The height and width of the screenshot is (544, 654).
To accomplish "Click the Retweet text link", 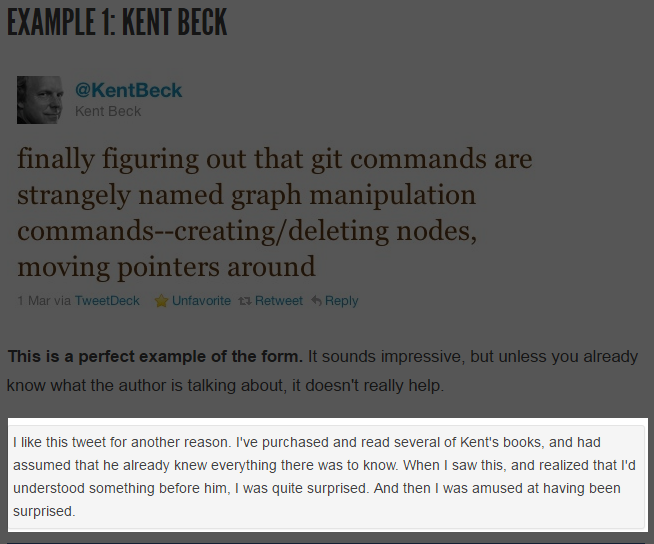I will pos(279,301).
